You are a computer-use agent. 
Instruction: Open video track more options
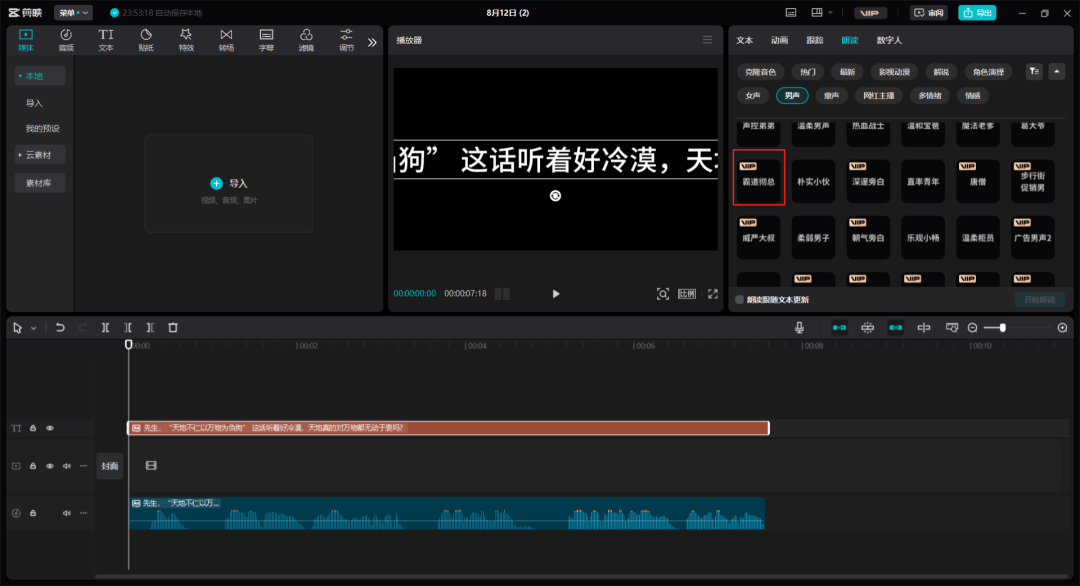tap(83, 466)
